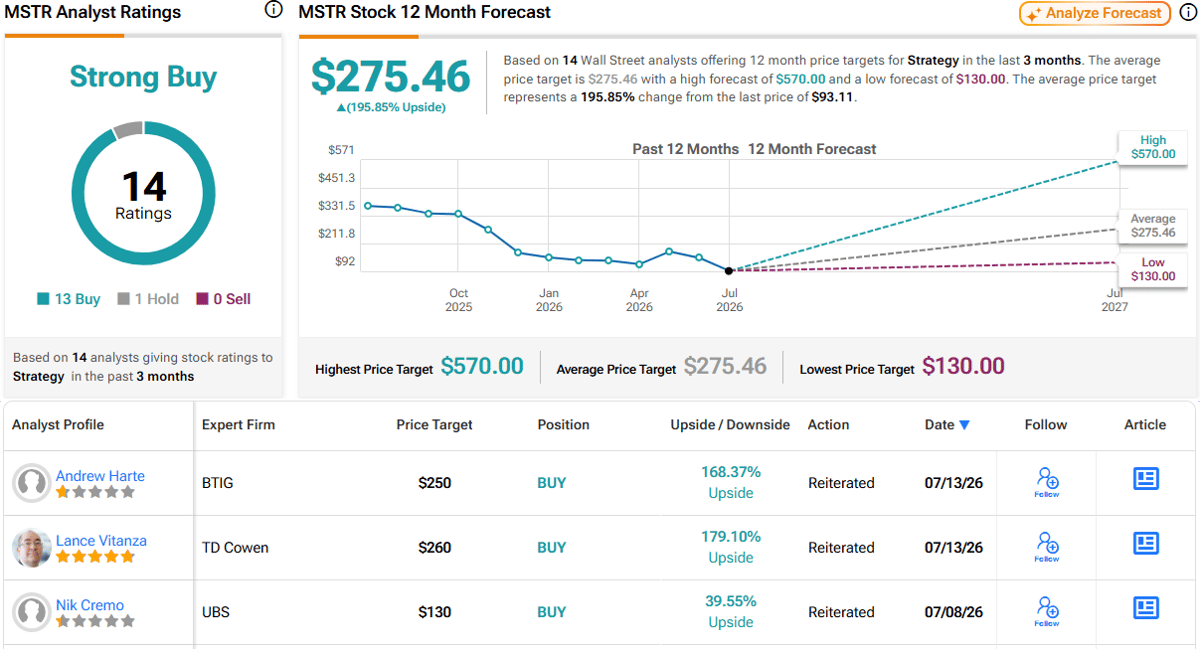
Task: Click the gray 1 Hold legend swatch
Action: click(x=123, y=299)
